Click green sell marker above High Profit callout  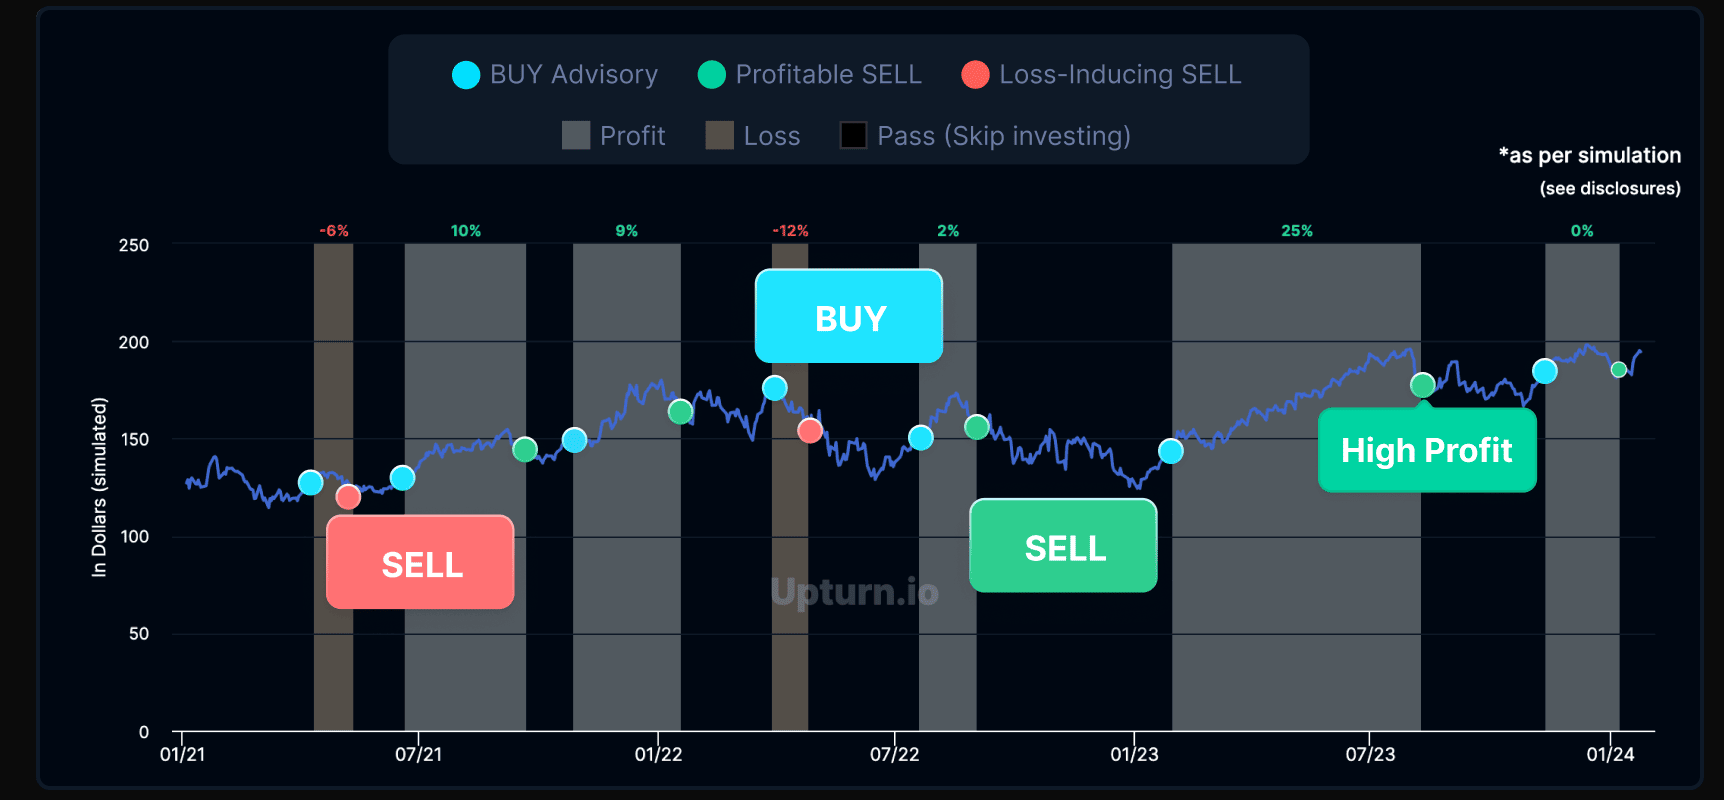[1422, 385]
